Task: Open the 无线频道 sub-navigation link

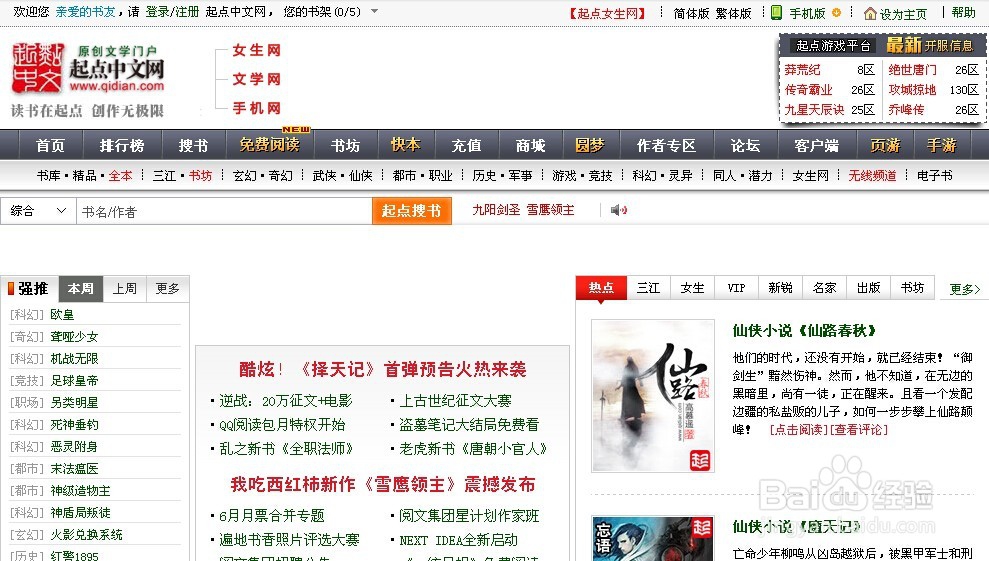Action: point(872,175)
